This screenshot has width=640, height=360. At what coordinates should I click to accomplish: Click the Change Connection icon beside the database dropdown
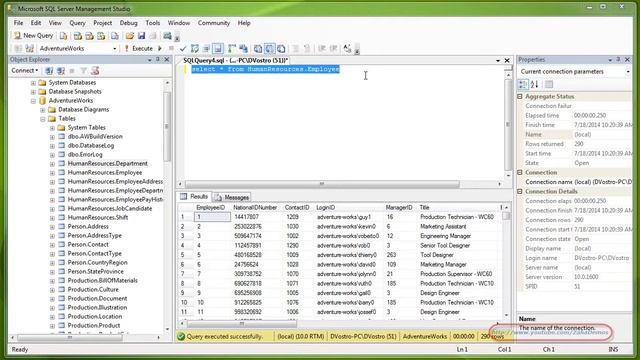[x=29, y=49]
